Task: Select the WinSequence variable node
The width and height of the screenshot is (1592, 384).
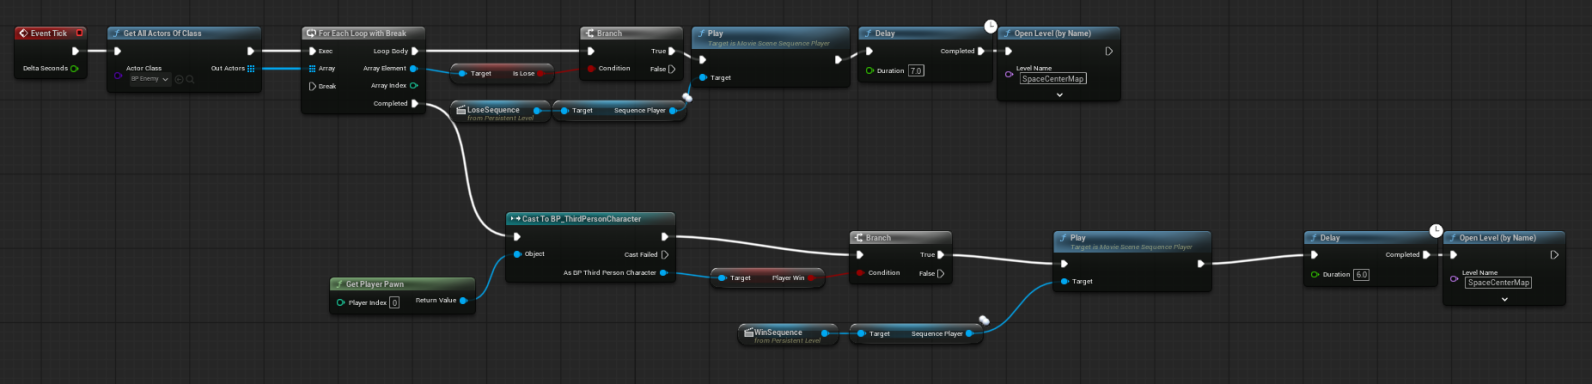Action: [x=789, y=334]
